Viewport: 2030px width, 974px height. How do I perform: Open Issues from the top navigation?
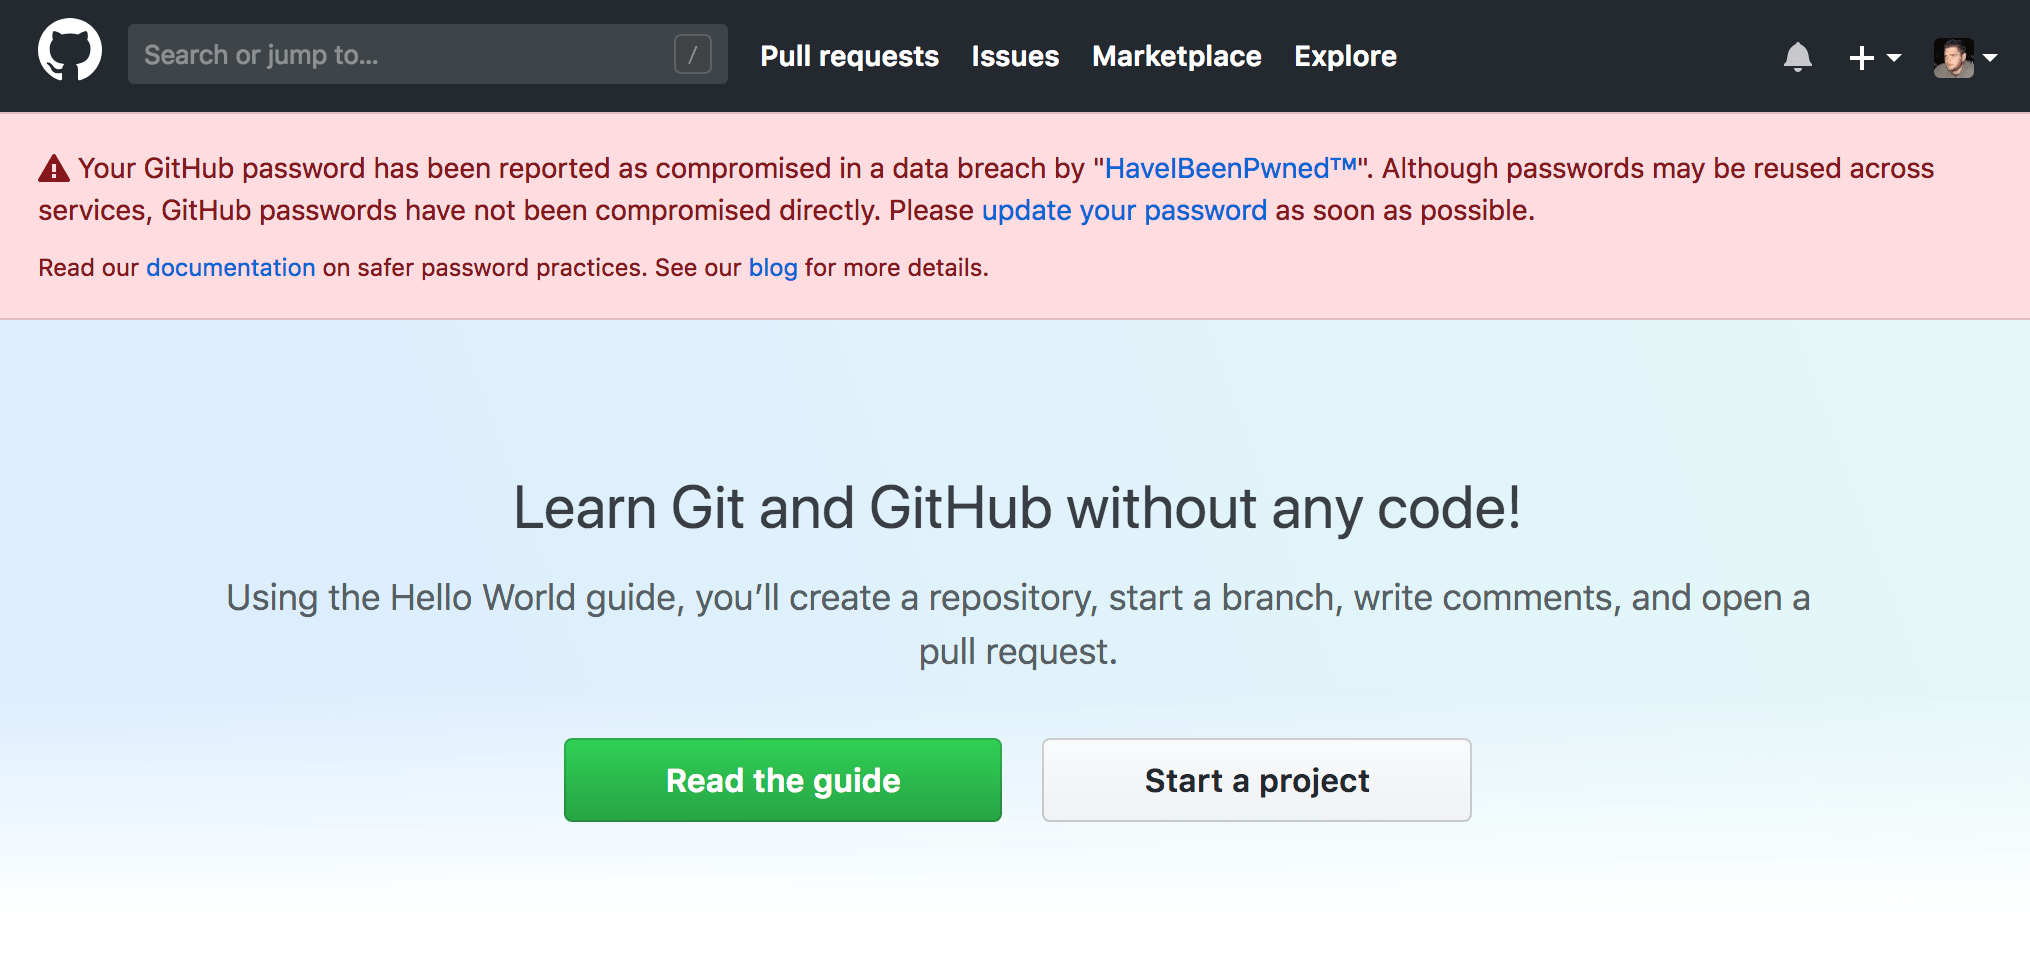1015,56
